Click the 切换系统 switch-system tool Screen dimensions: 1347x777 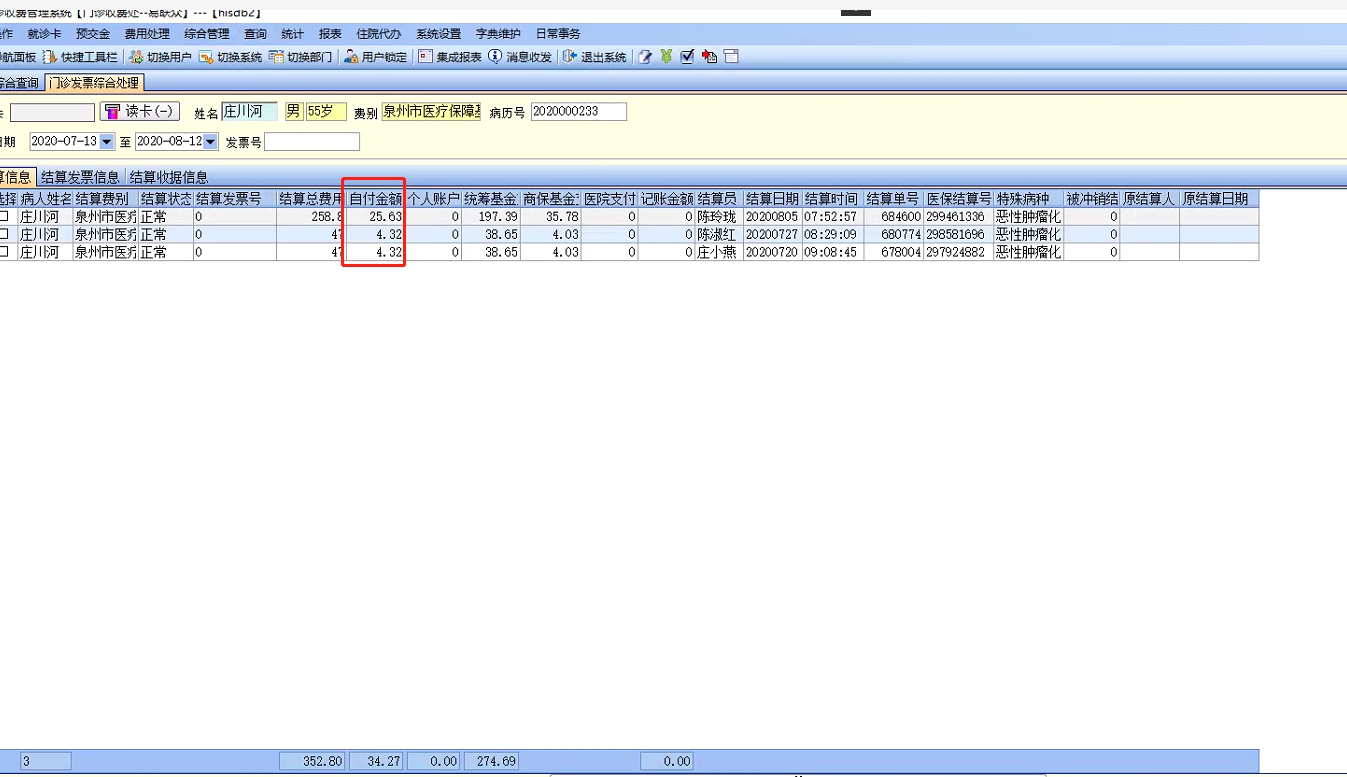pos(230,57)
